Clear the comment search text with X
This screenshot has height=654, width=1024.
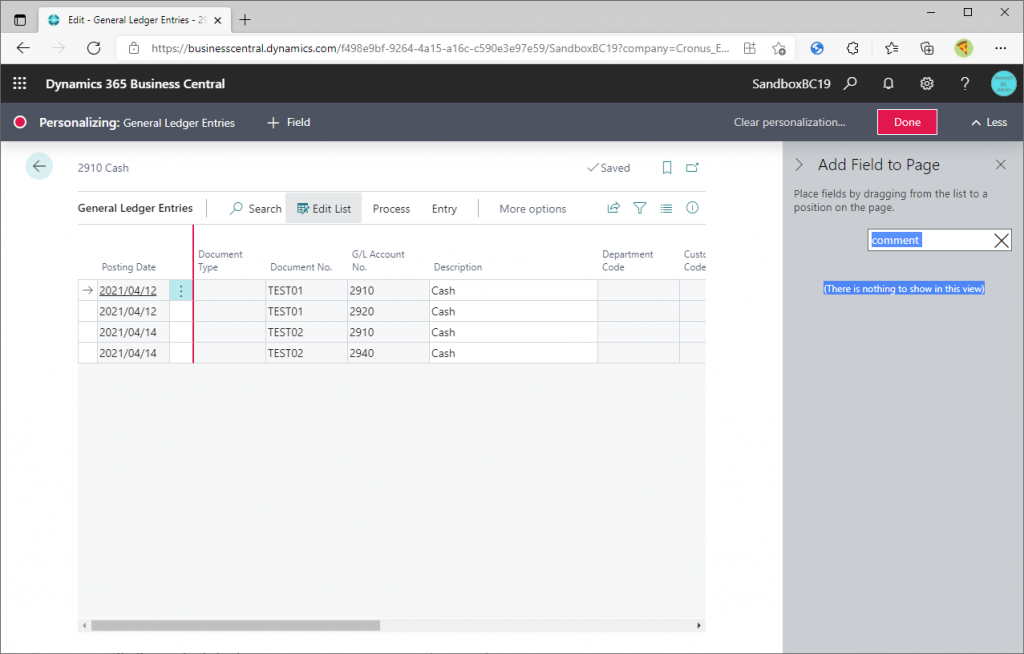pos(1001,240)
